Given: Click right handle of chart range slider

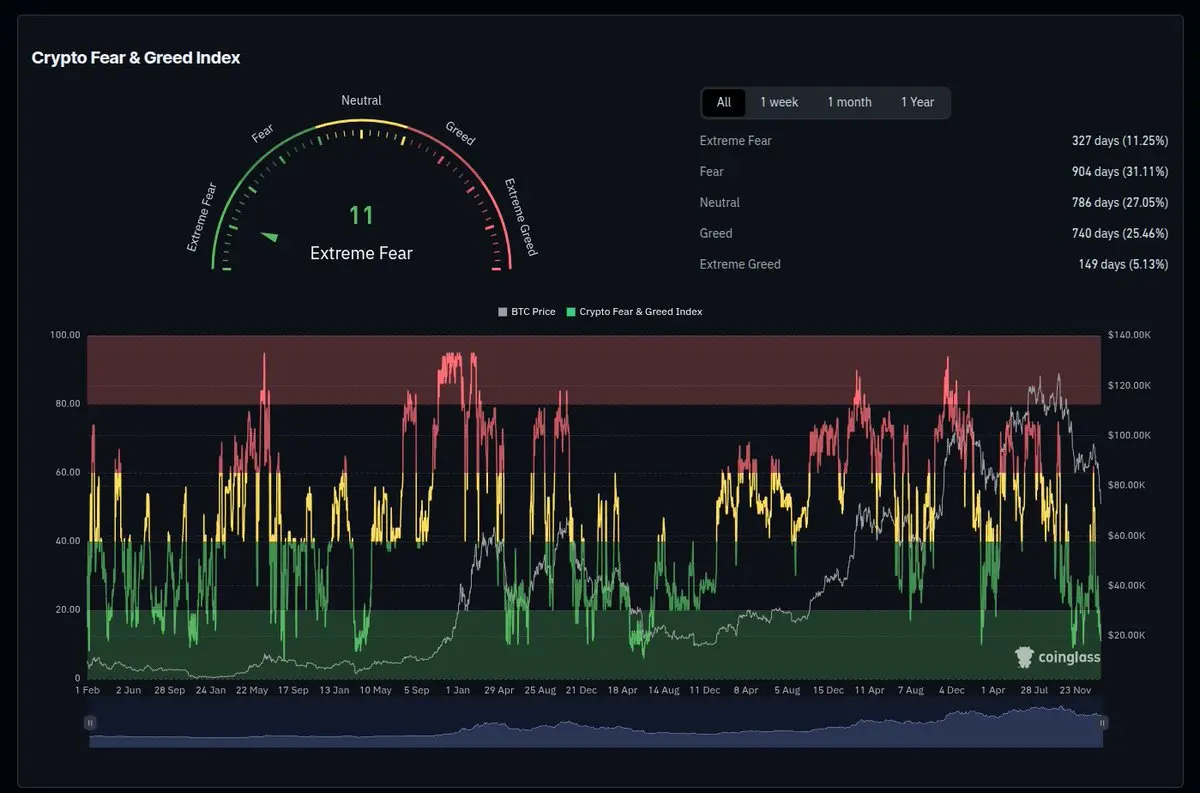Looking at the screenshot, I should click(1101, 722).
